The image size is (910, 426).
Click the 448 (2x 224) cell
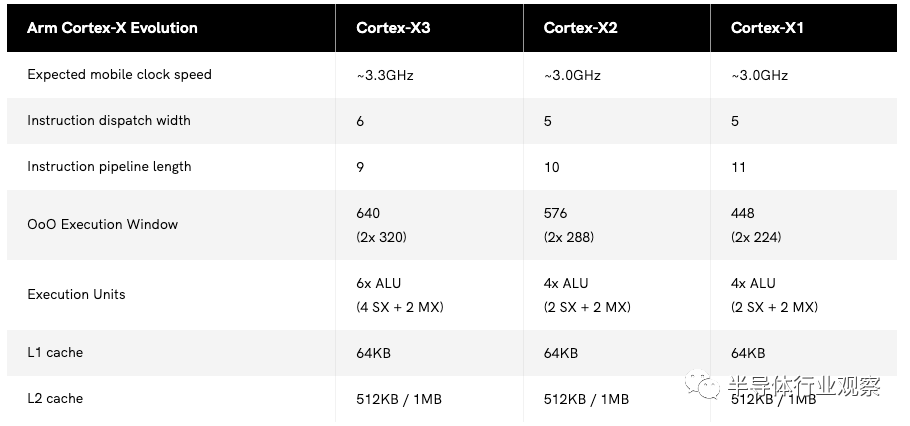click(x=756, y=225)
